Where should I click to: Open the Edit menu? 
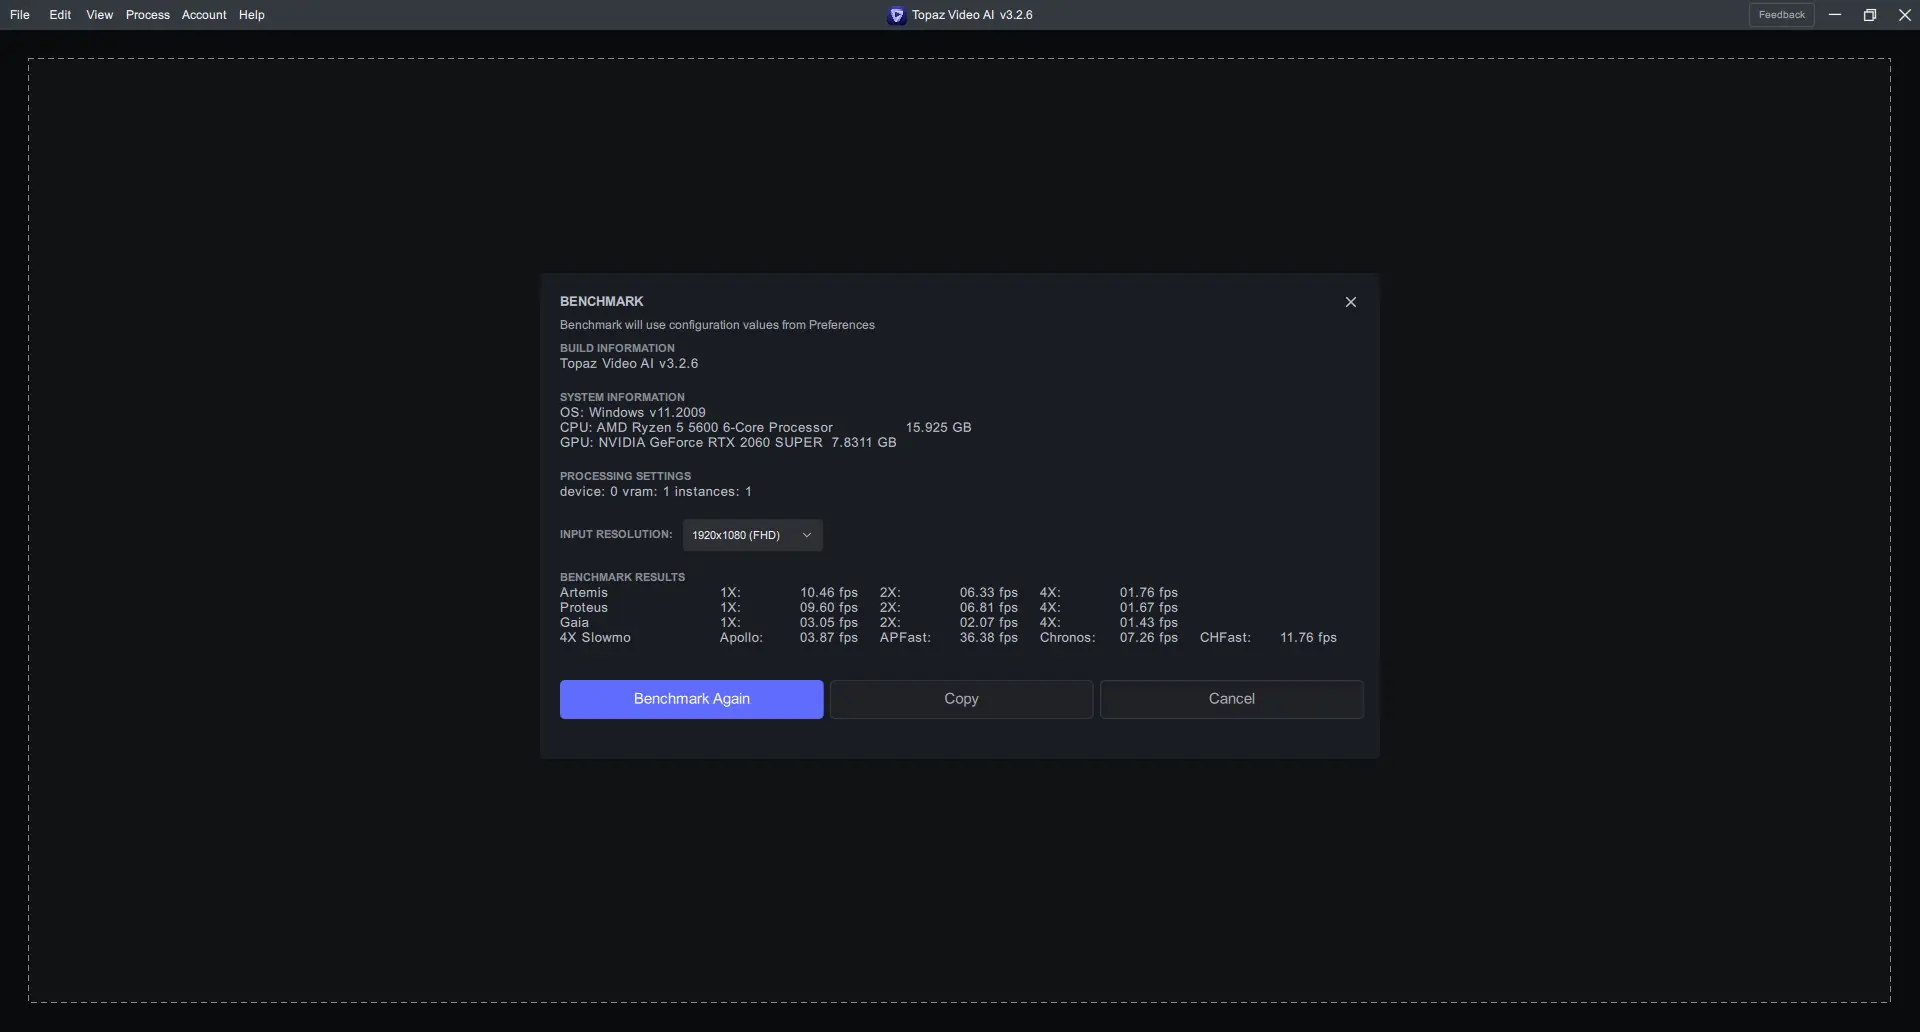pos(59,14)
